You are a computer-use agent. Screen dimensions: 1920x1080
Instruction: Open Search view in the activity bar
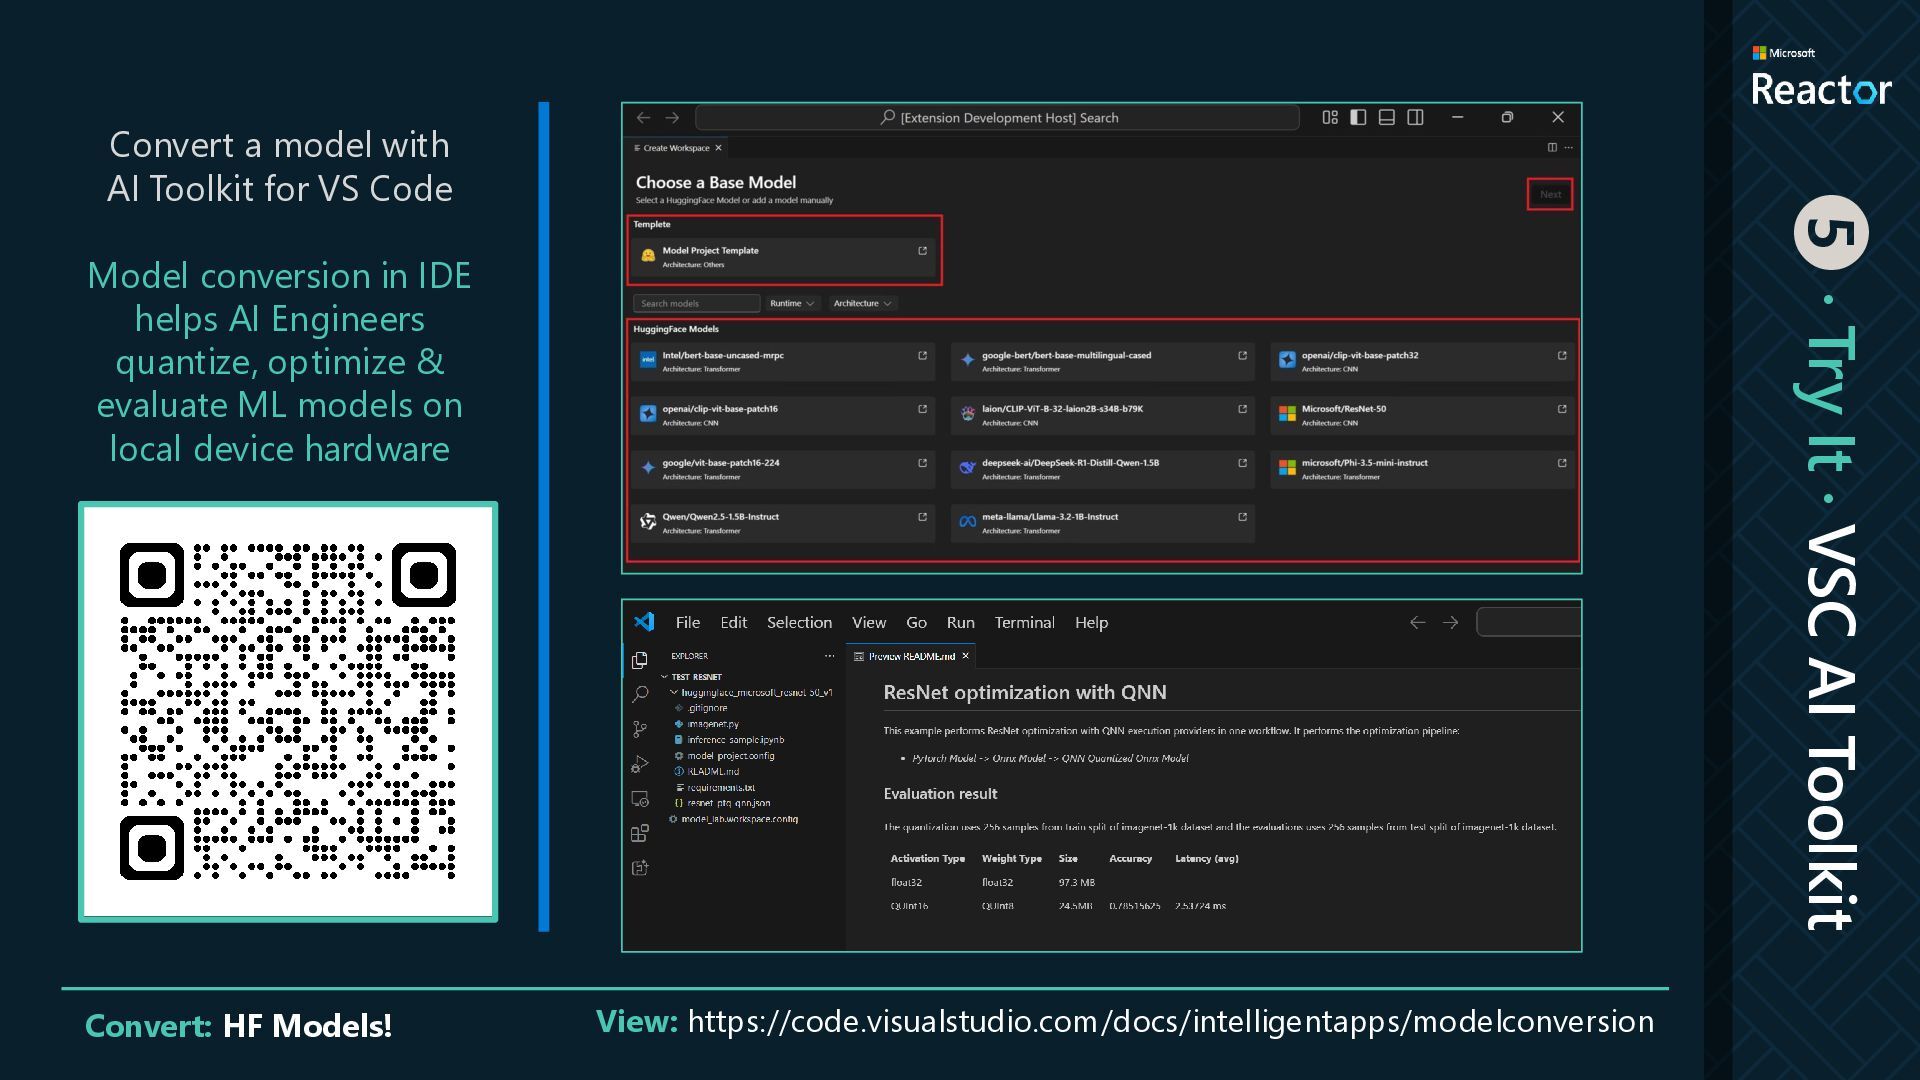tap(640, 694)
